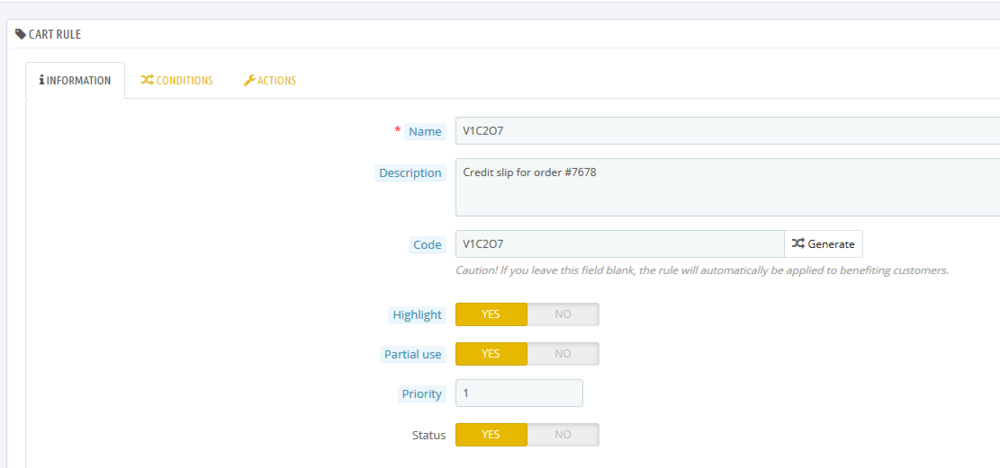Disable Partial use by clicking NO
The width and height of the screenshot is (1000, 468).
[x=563, y=354]
